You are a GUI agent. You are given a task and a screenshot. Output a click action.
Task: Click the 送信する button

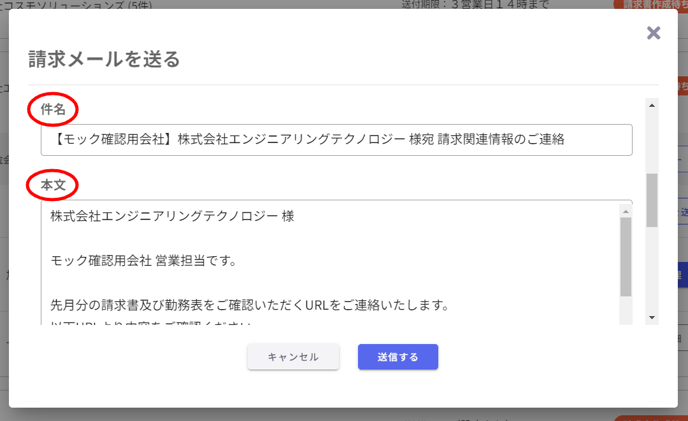(397, 357)
